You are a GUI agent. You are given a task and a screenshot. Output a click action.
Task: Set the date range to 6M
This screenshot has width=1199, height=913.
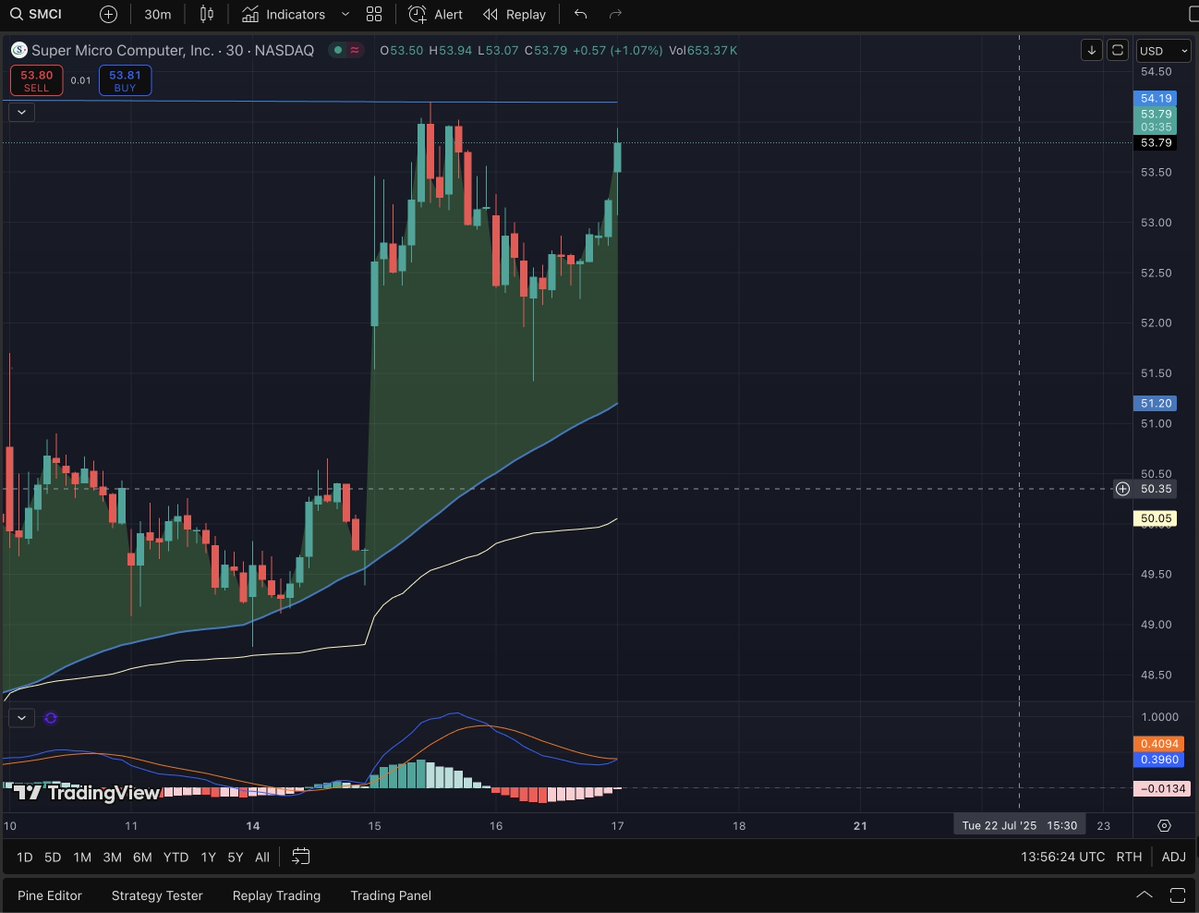point(142,857)
